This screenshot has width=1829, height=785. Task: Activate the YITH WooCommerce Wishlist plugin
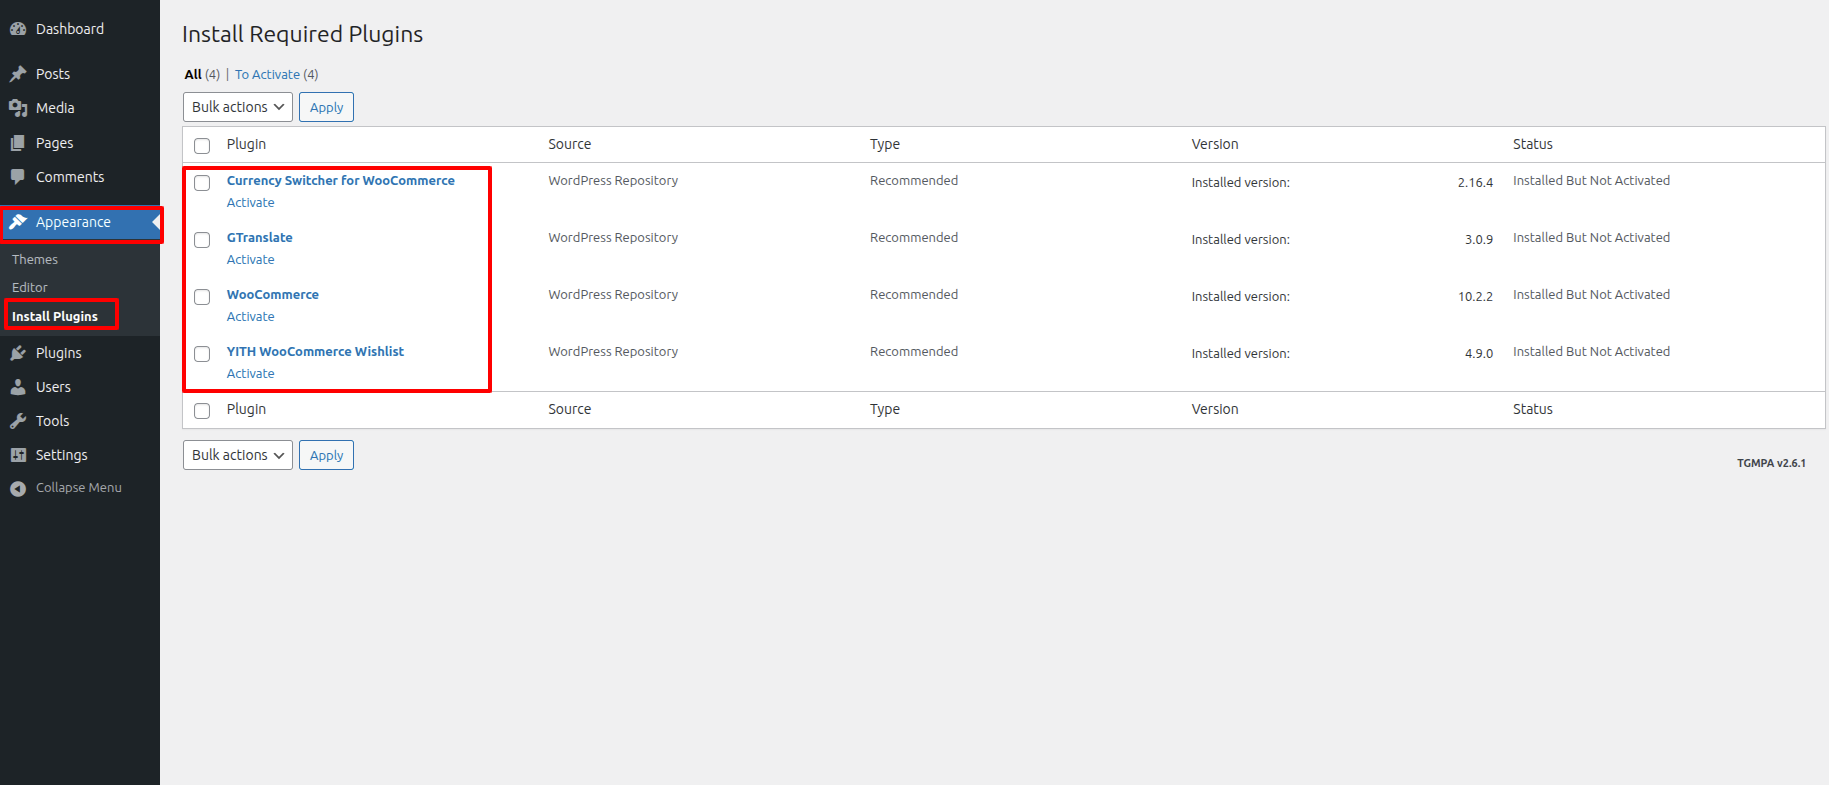tap(250, 374)
